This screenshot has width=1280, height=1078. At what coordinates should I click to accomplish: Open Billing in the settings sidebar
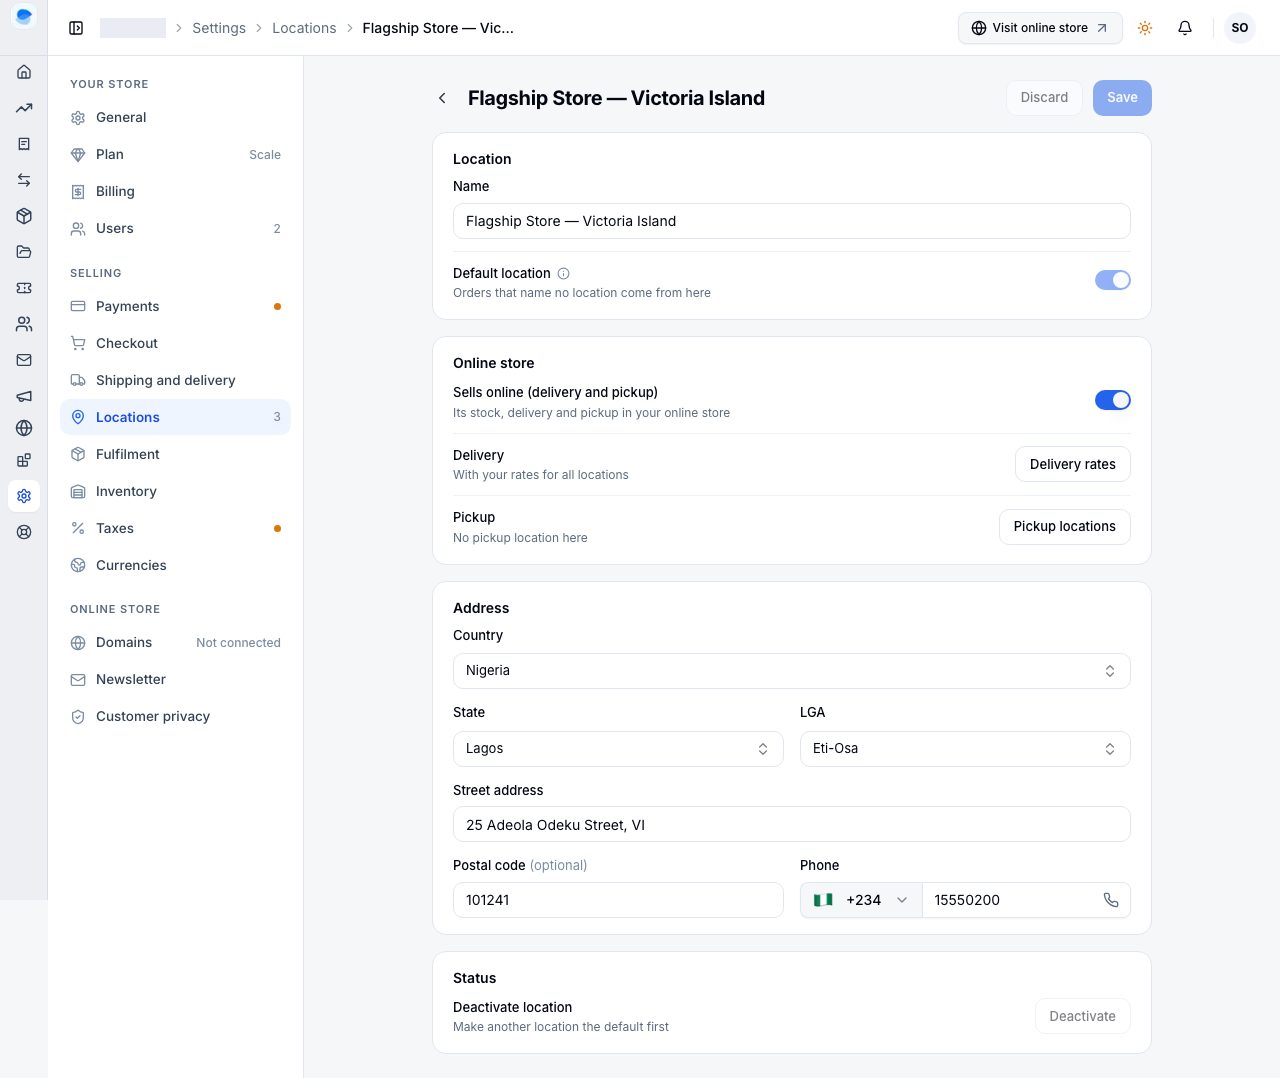(176, 191)
